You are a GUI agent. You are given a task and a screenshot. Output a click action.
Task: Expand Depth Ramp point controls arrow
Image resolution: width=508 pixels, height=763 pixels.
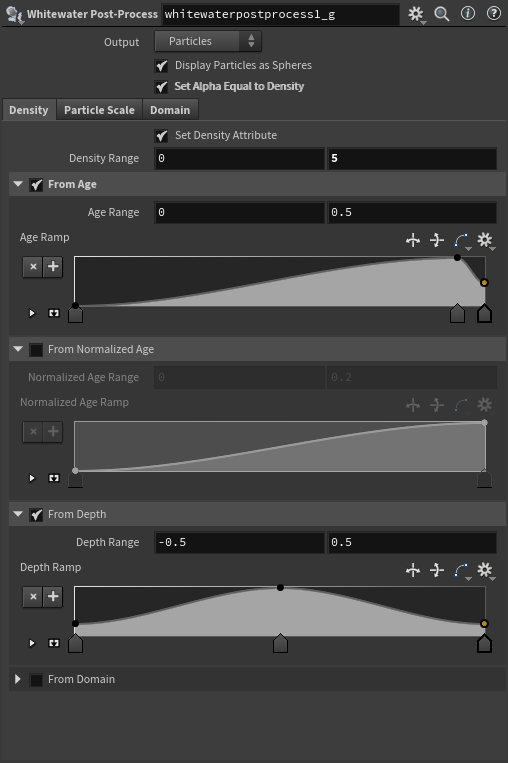pyautogui.click(x=32, y=643)
